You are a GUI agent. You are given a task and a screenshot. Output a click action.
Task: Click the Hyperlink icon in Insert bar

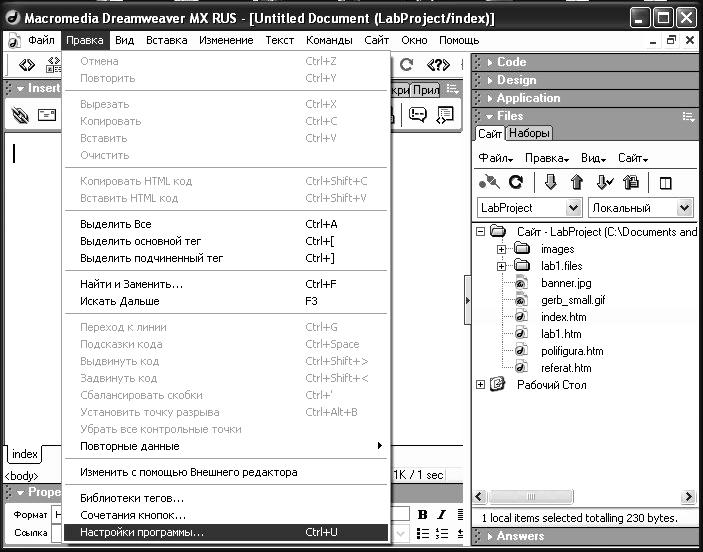20,116
